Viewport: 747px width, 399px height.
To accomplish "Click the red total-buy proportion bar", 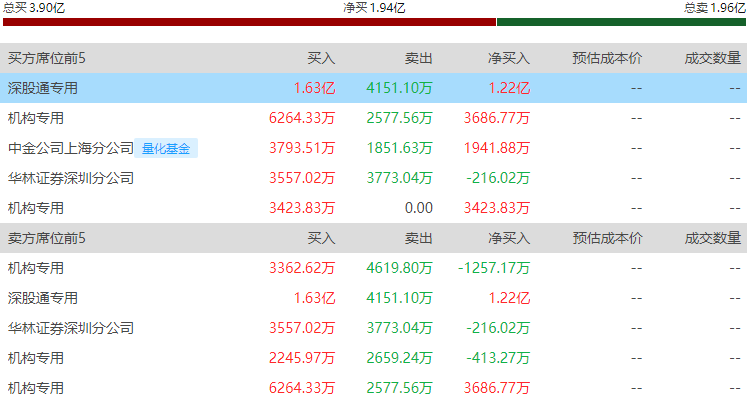I will (x=249, y=22).
